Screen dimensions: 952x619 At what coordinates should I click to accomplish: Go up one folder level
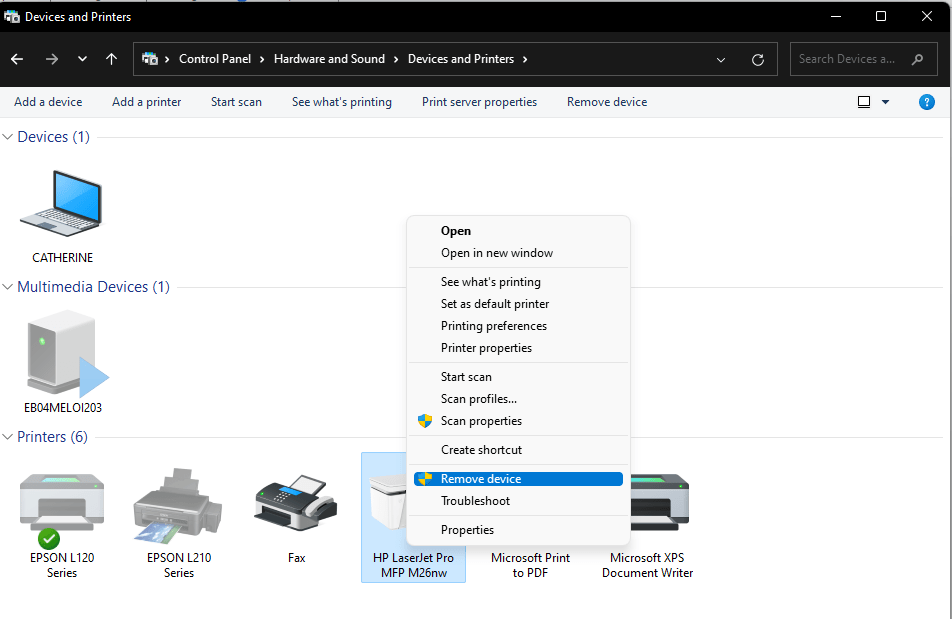(x=111, y=59)
